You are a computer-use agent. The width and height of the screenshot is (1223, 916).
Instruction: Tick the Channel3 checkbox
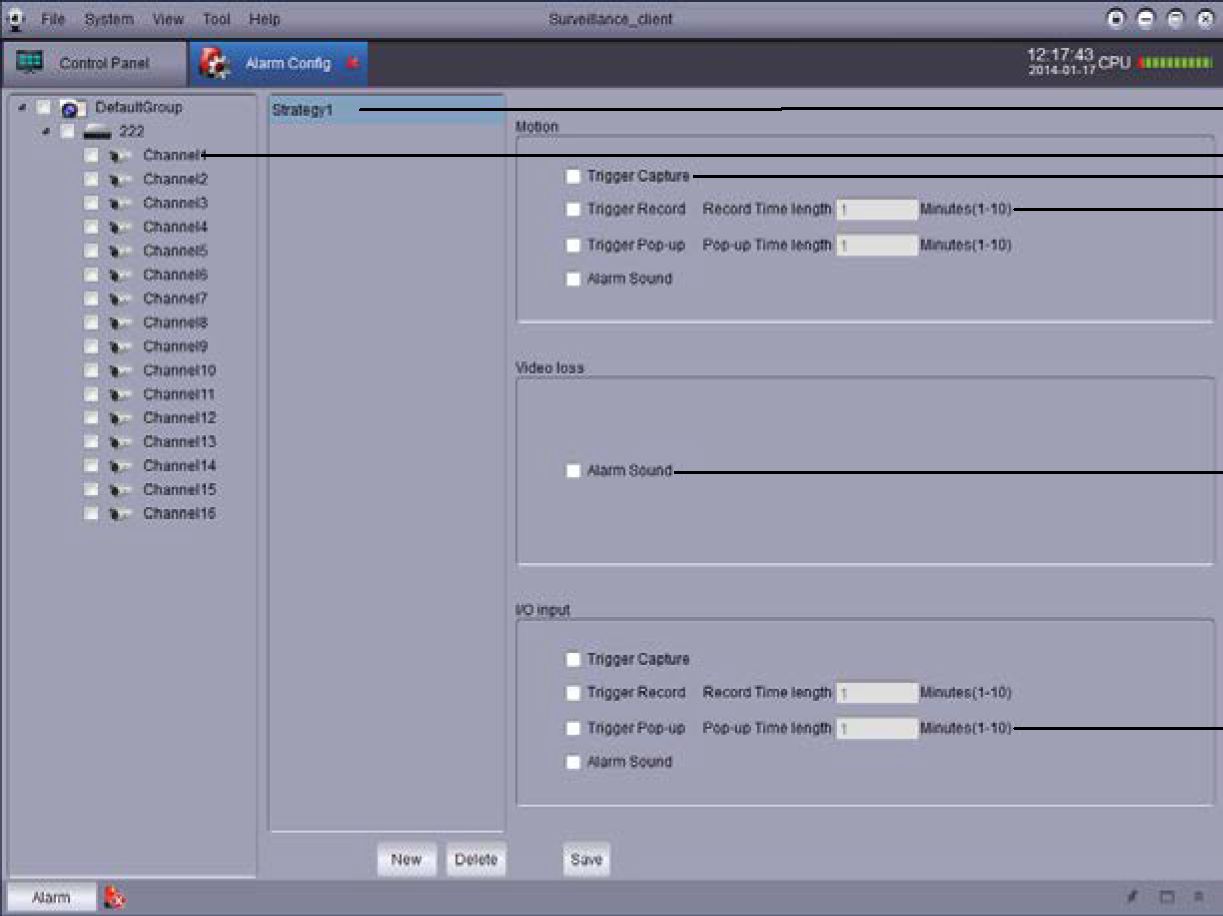click(x=91, y=203)
